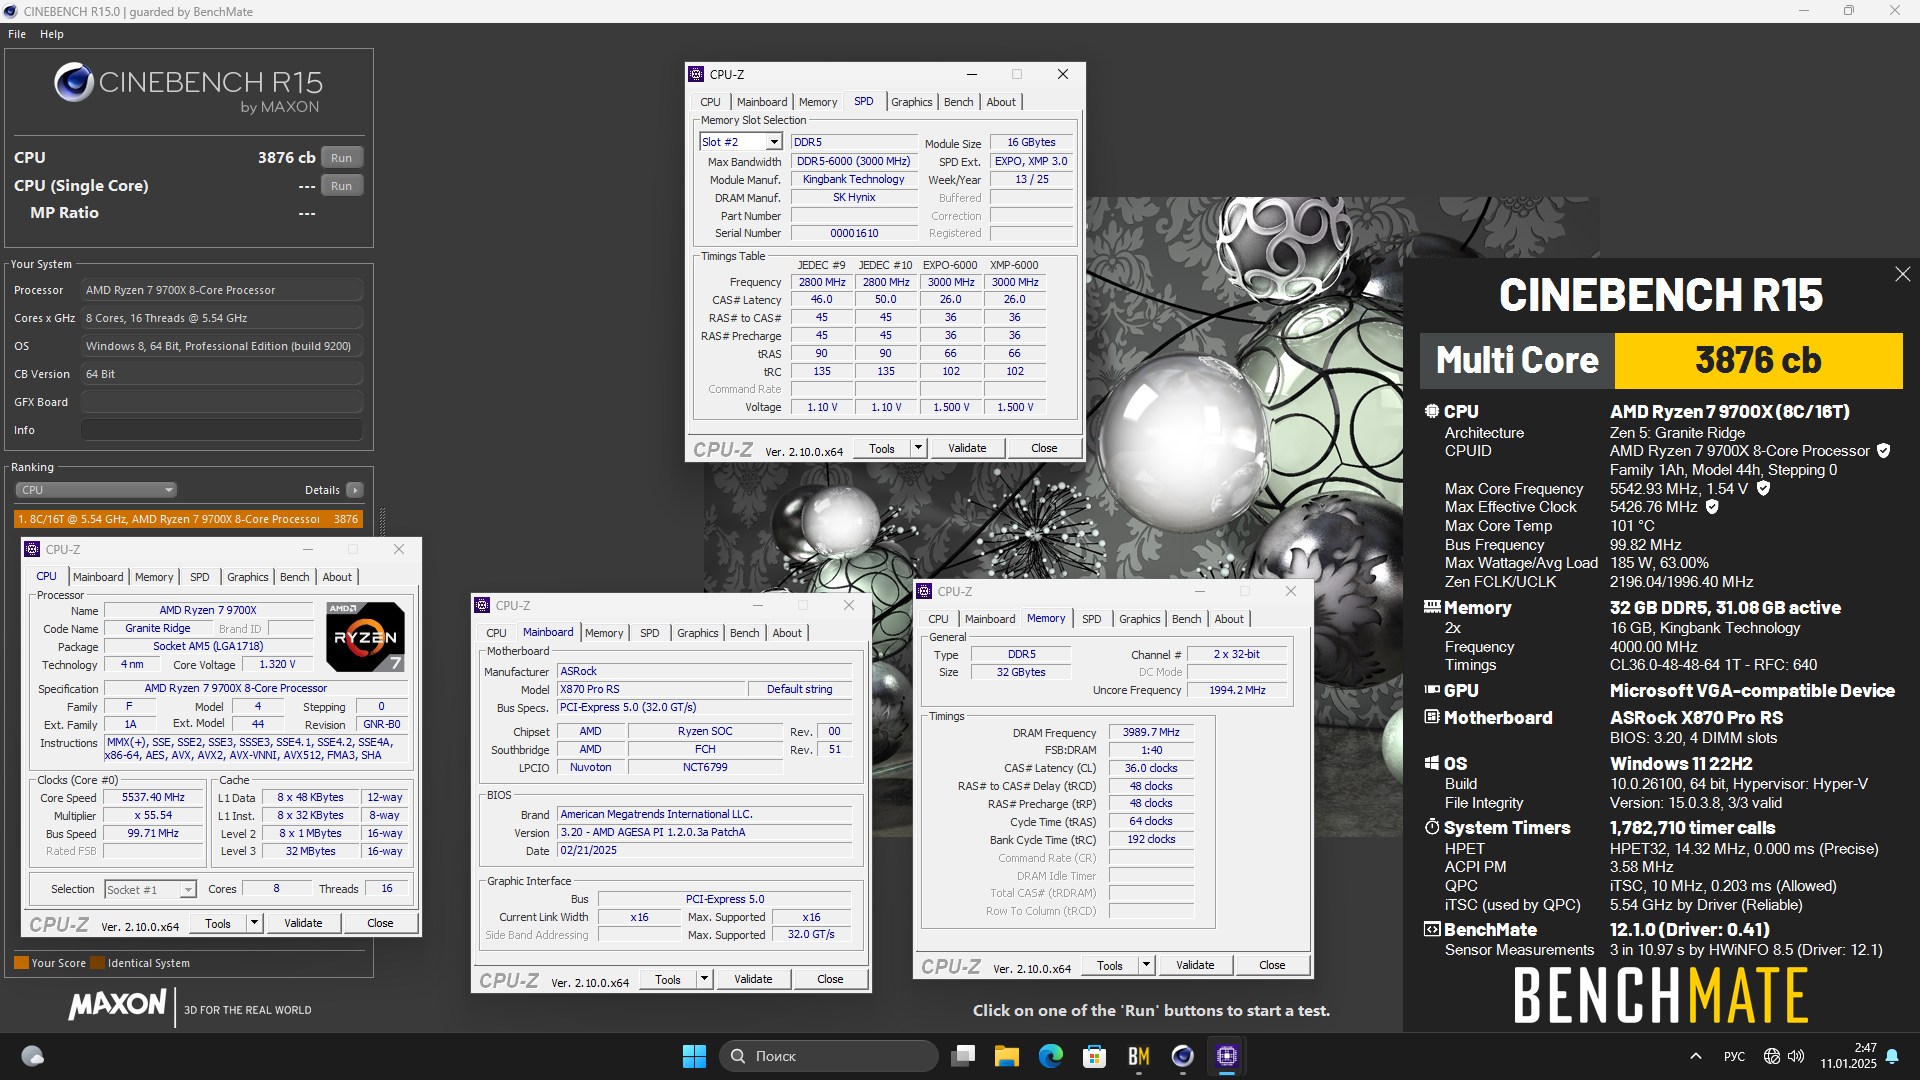Open About tab in SPD CPU-Z window
Image resolution: width=1920 pixels, height=1080 pixels.
[x=1001, y=102]
